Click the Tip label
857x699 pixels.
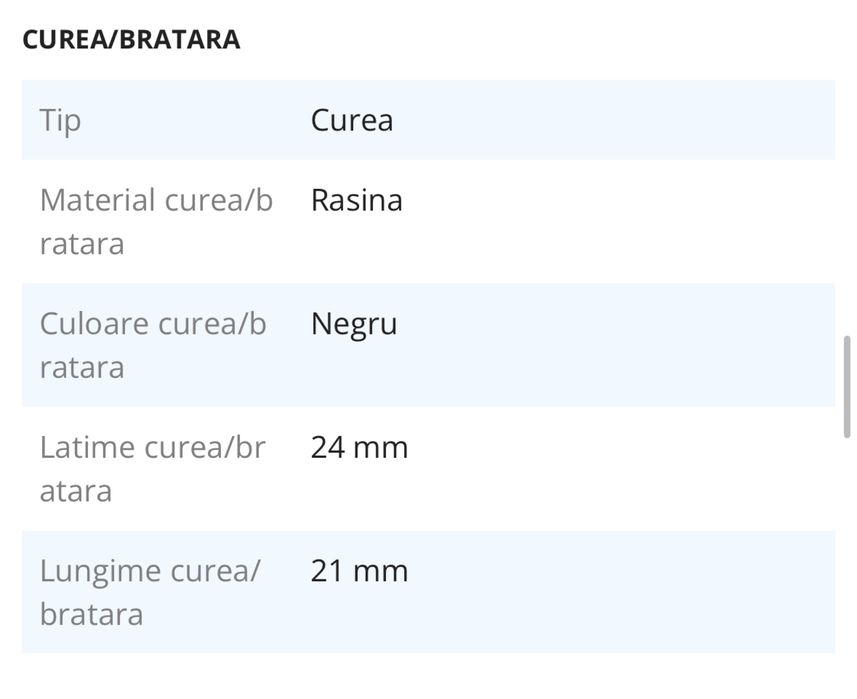pyautogui.click(x=60, y=120)
